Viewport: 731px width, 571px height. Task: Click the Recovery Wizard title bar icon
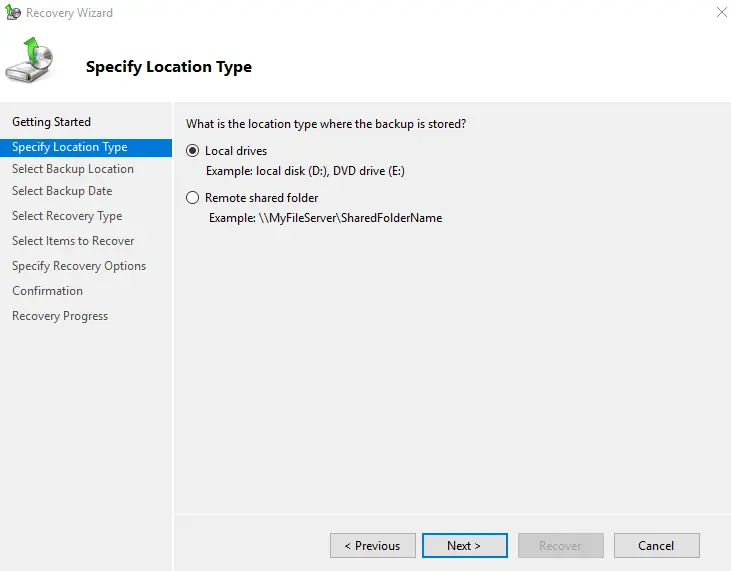tap(13, 13)
